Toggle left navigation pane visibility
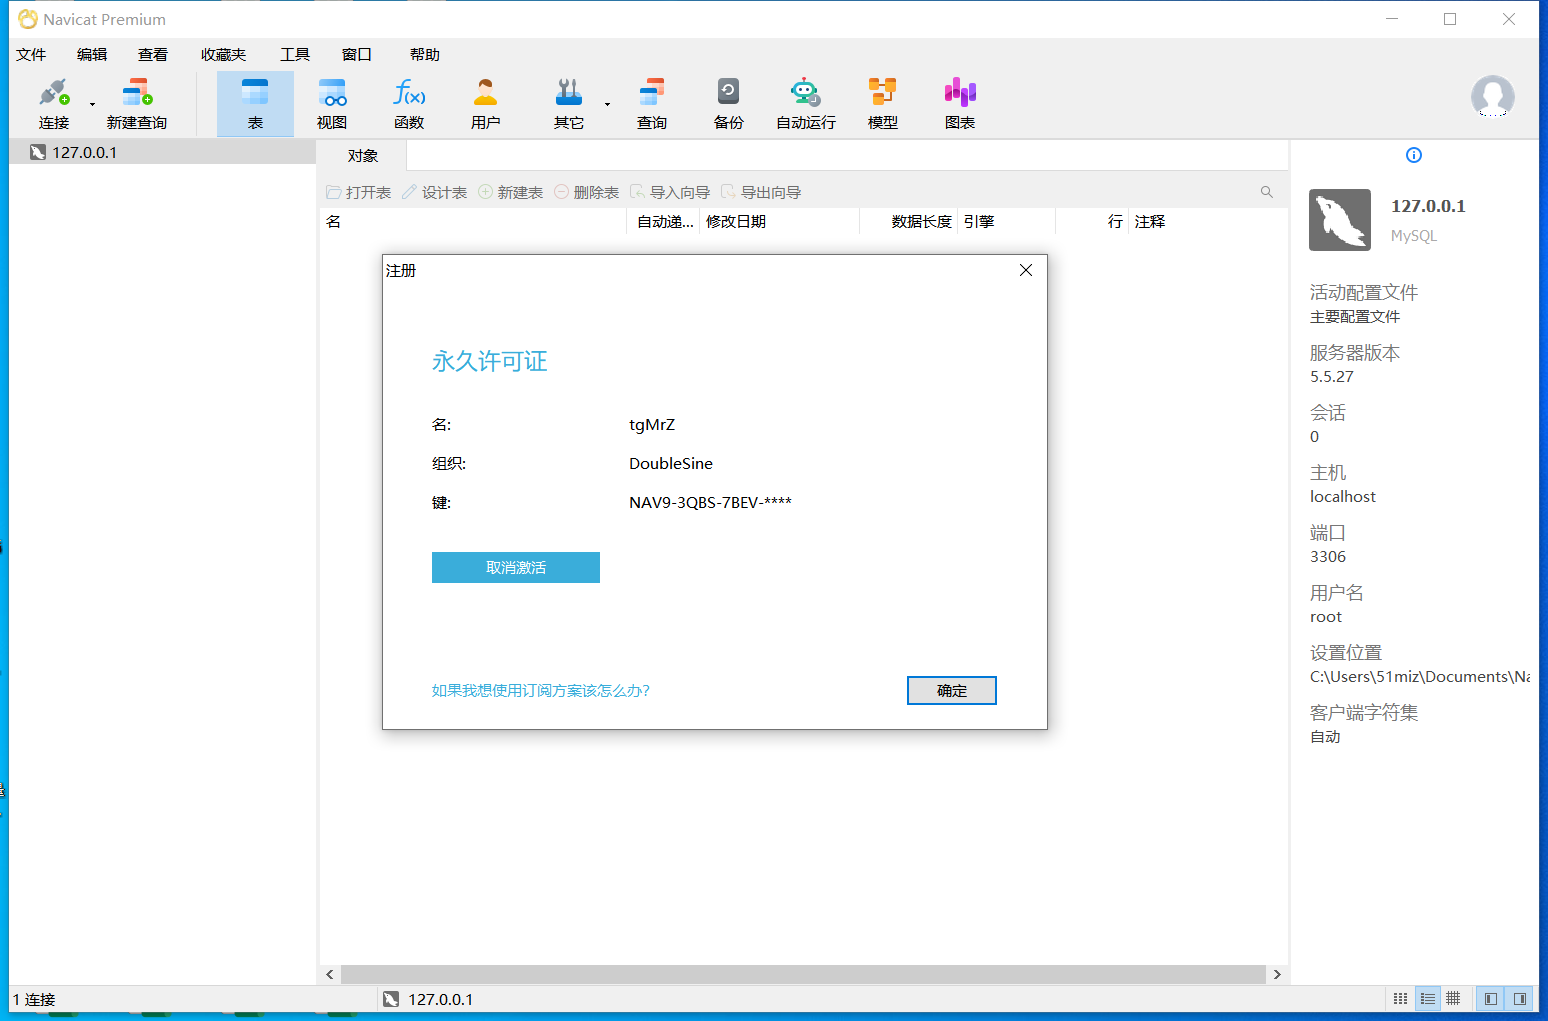Screen dimensions: 1548x1021 click(x=1491, y=998)
